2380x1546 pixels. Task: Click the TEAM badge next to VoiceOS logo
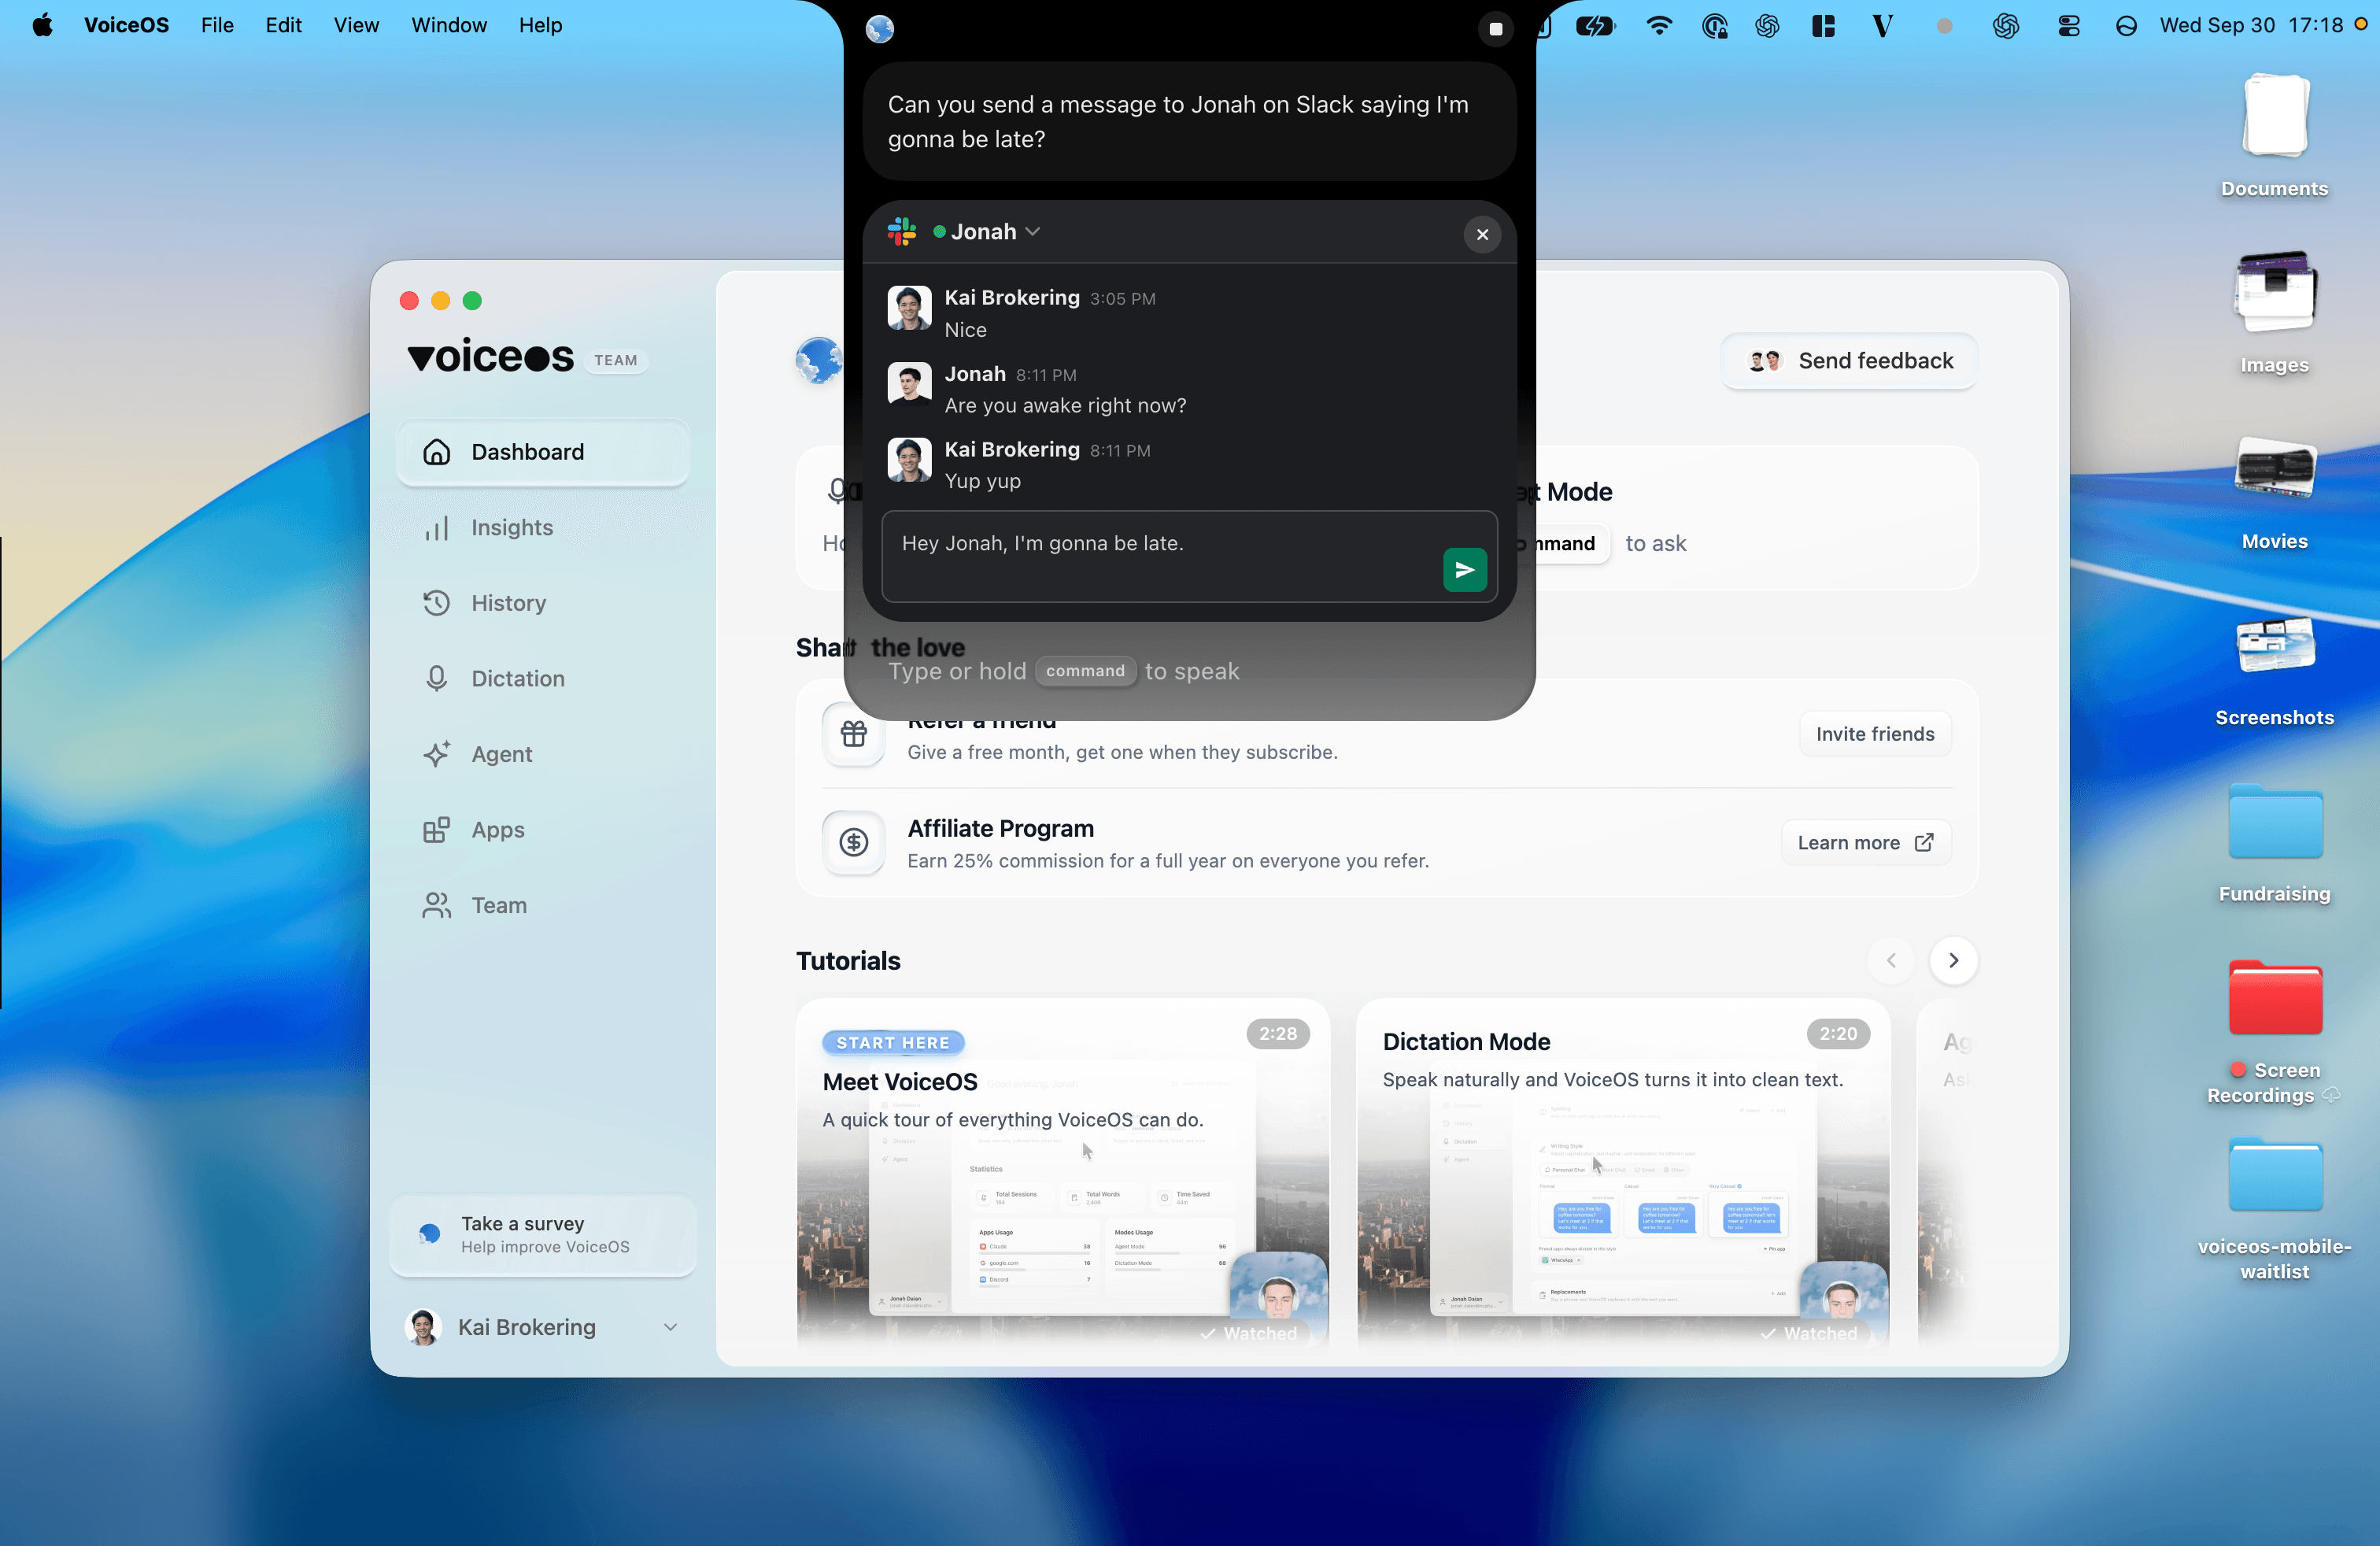pyautogui.click(x=615, y=360)
